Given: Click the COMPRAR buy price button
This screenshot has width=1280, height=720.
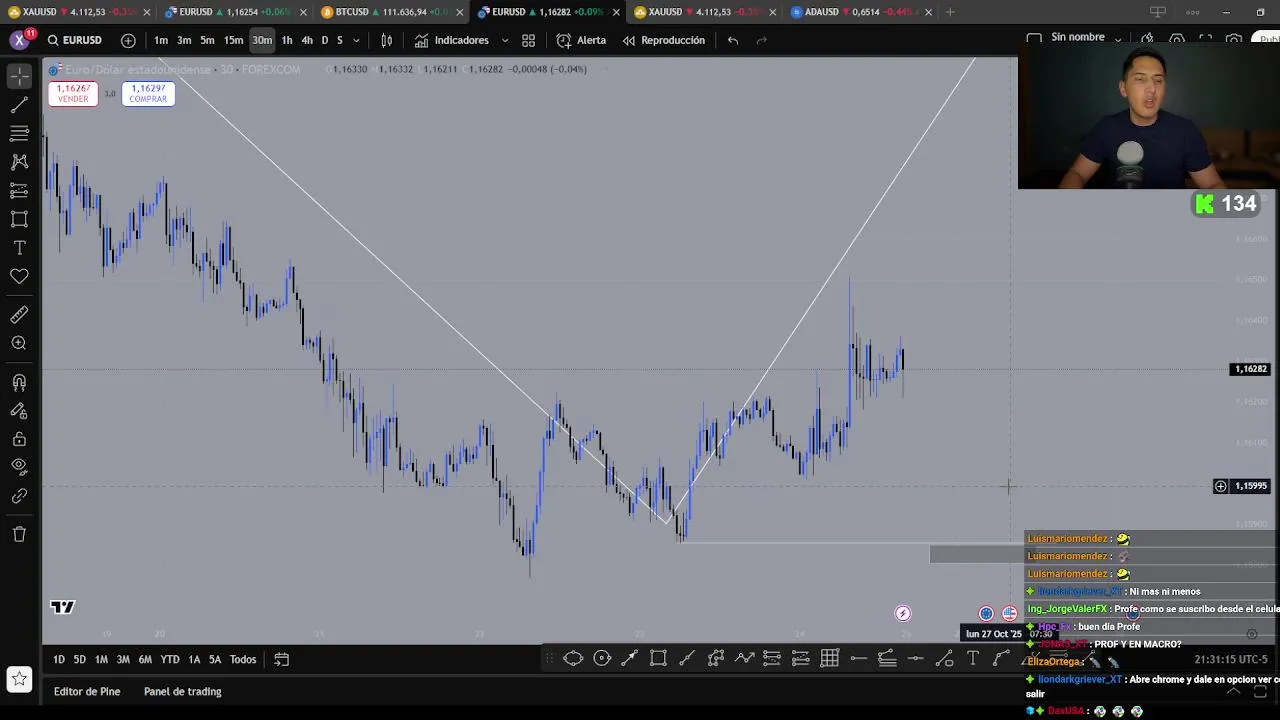Looking at the screenshot, I should pos(148,93).
